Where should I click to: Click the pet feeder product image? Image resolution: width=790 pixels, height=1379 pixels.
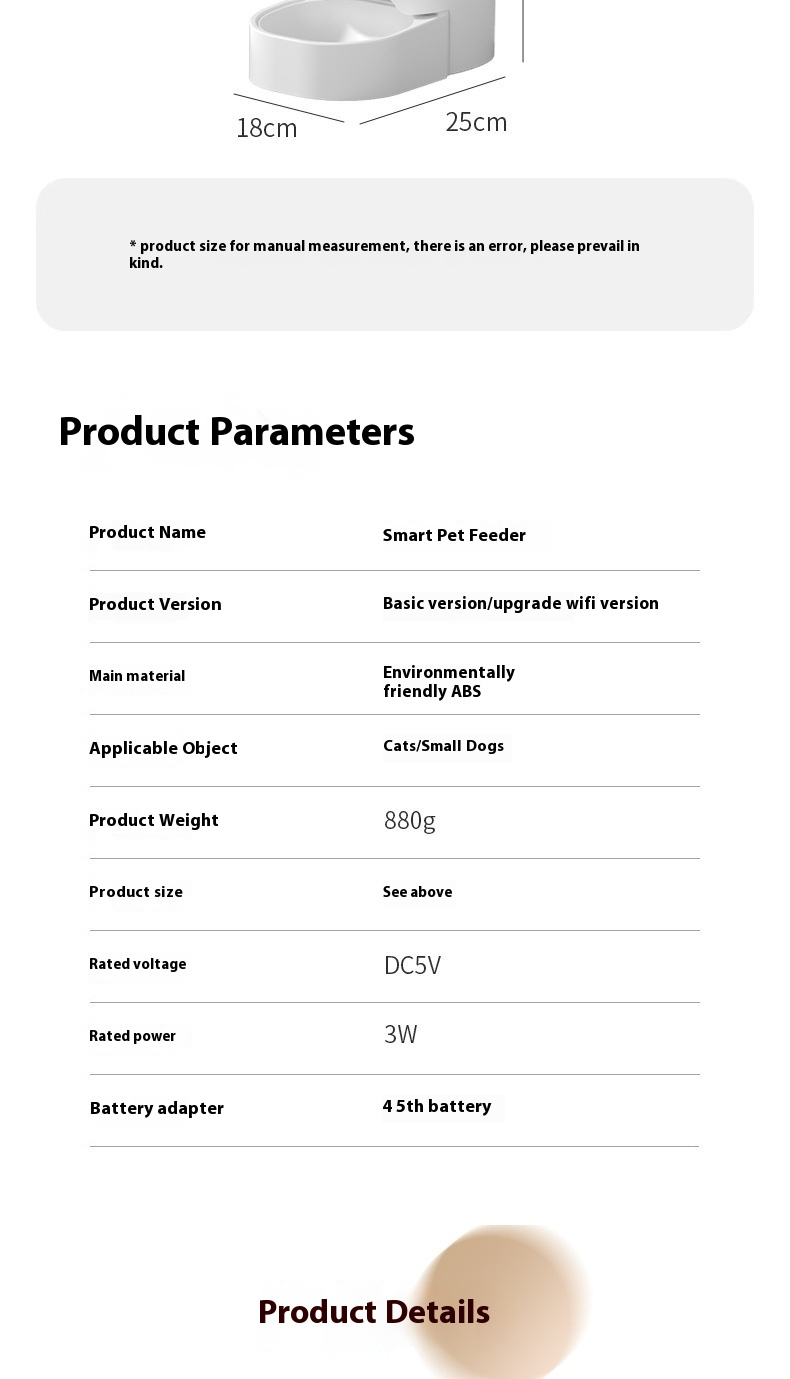[373, 50]
